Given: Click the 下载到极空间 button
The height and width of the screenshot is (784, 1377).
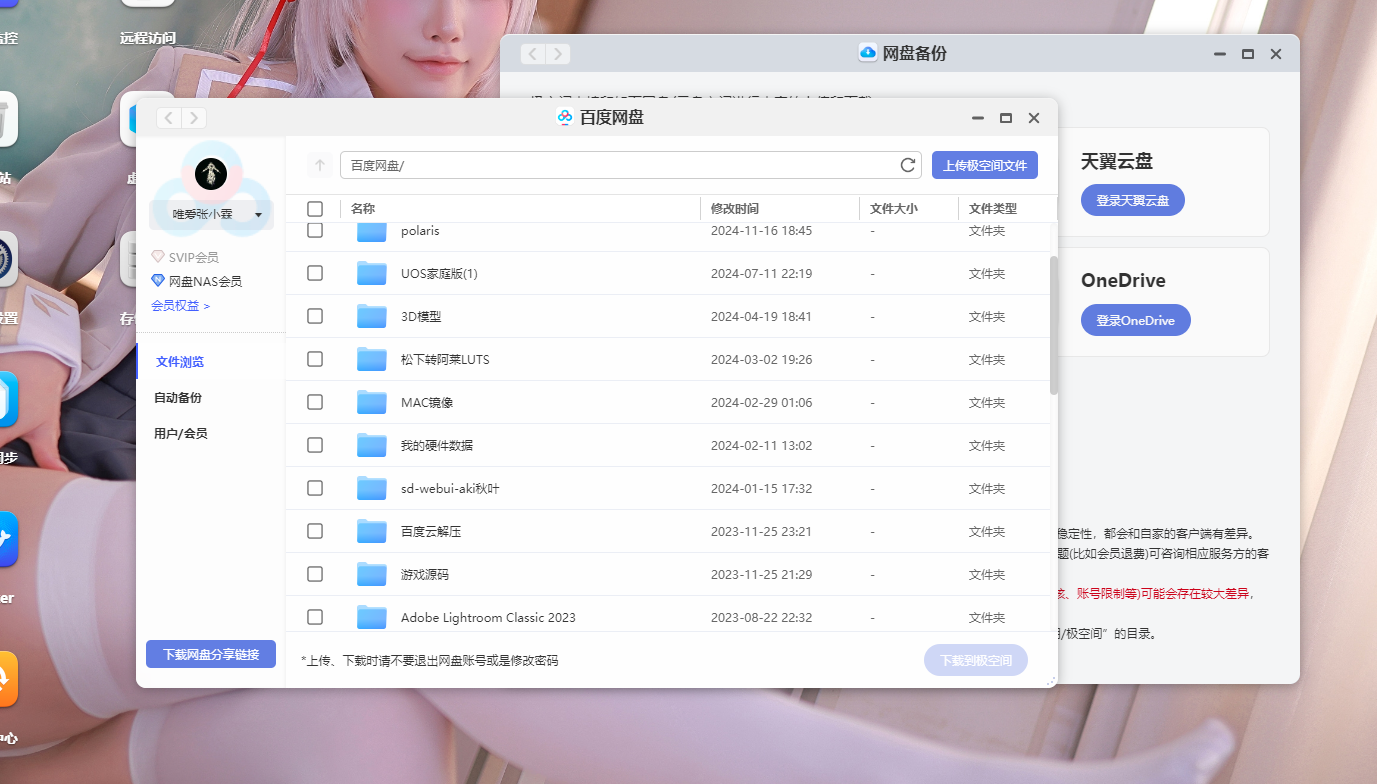Looking at the screenshot, I should [976, 660].
